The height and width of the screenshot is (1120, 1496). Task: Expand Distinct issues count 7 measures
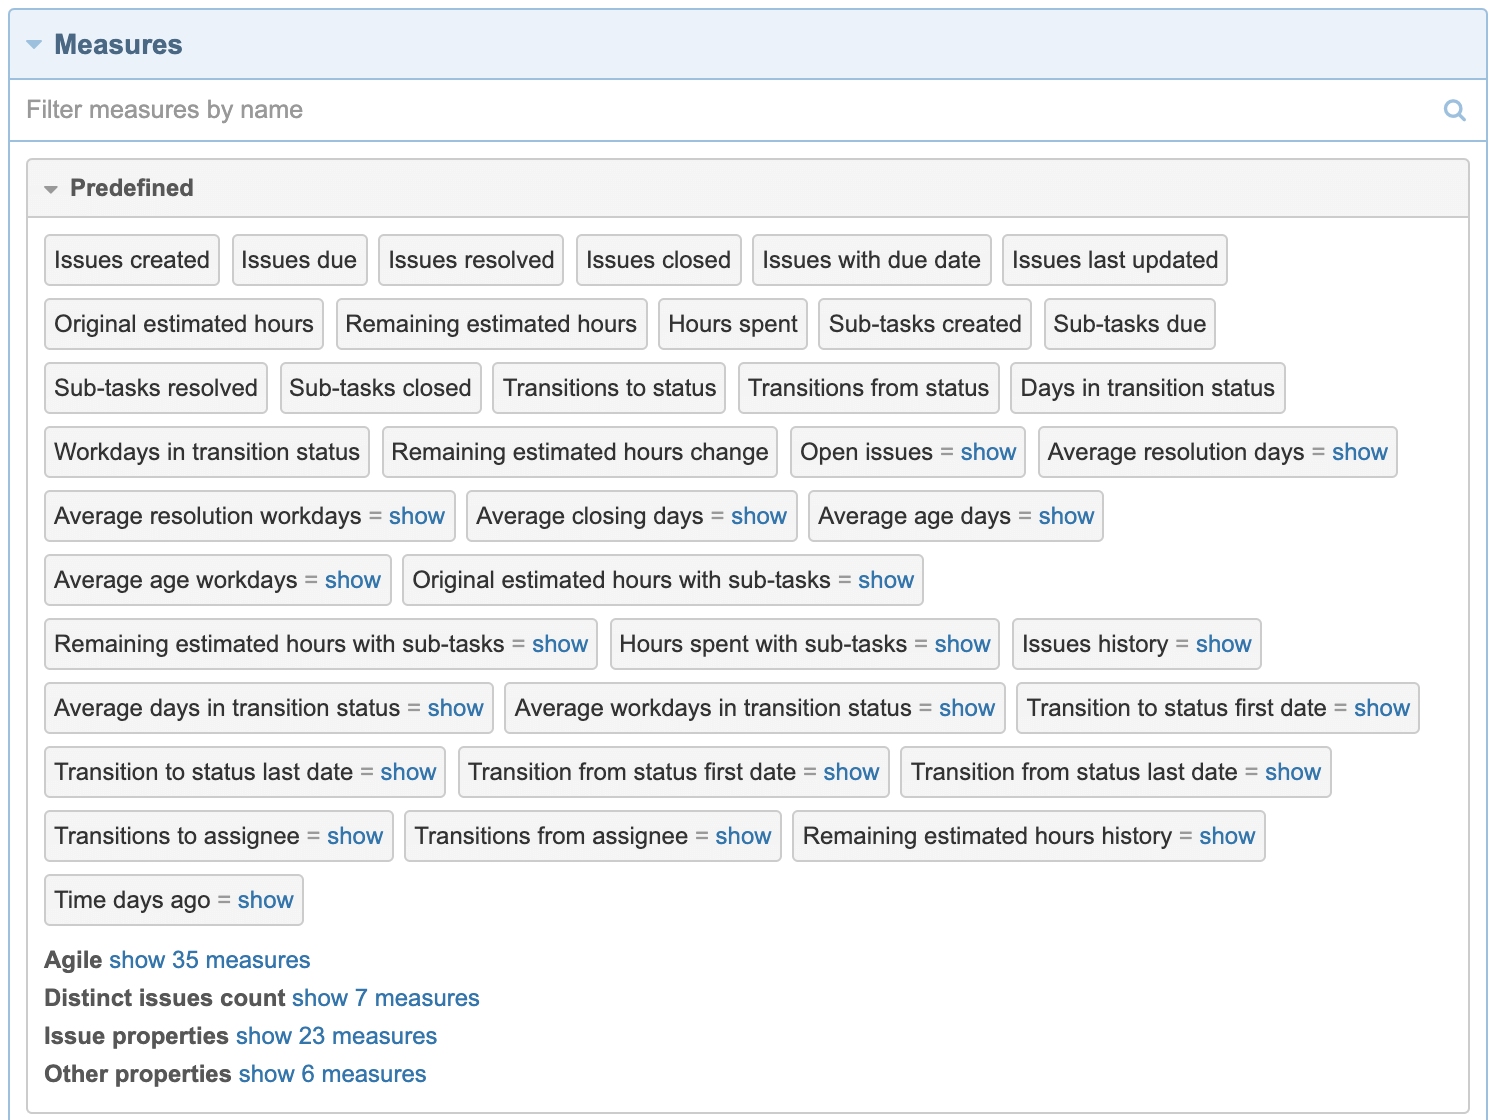(386, 998)
